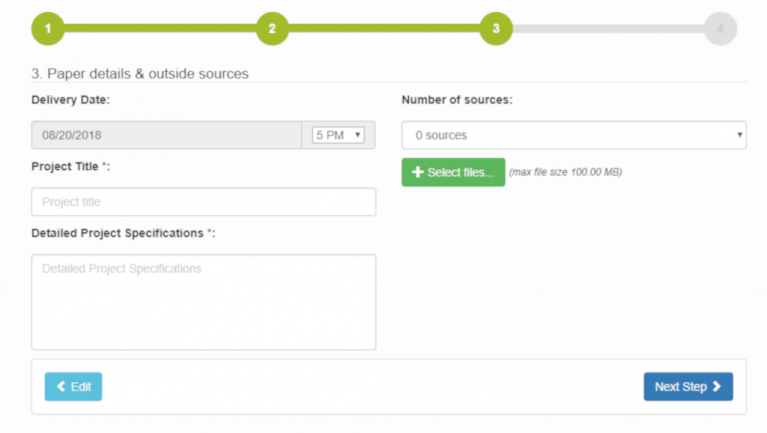Viewport: 767px width, 433px height.
Task: Click the left chevron icon beside Edit
Action: point(61,387)
